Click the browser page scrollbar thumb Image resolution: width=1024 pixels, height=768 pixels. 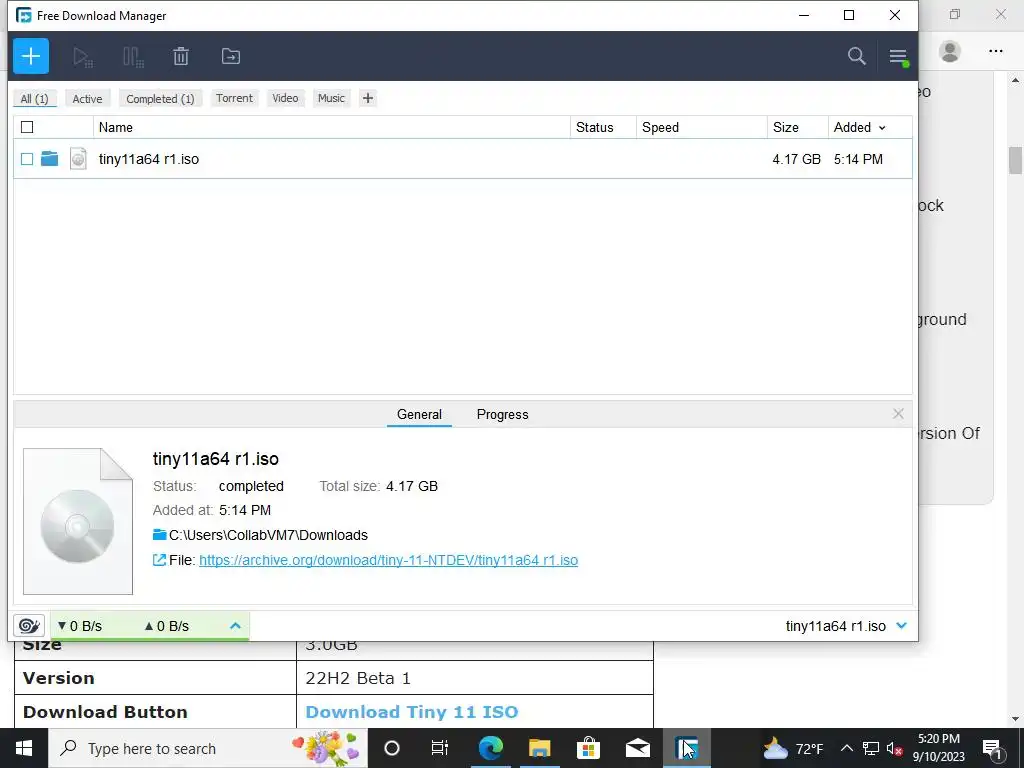coord(1015,161)
